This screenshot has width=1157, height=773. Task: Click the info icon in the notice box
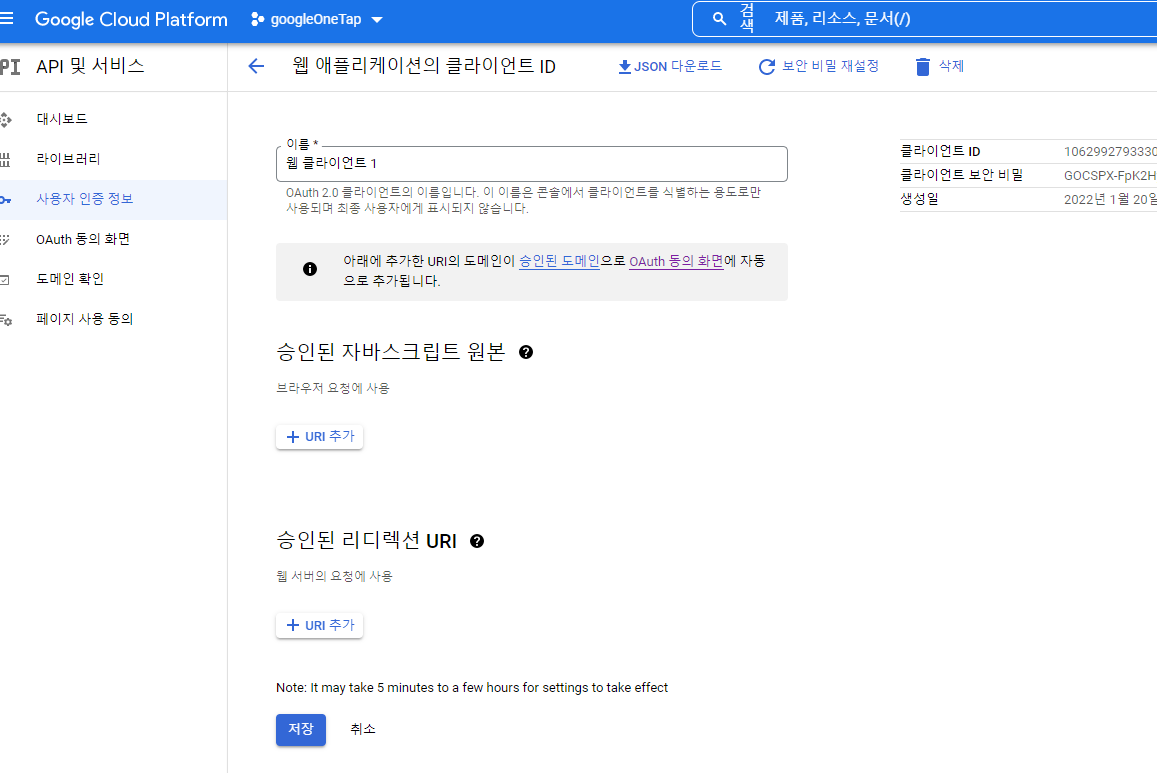[310, 269]
